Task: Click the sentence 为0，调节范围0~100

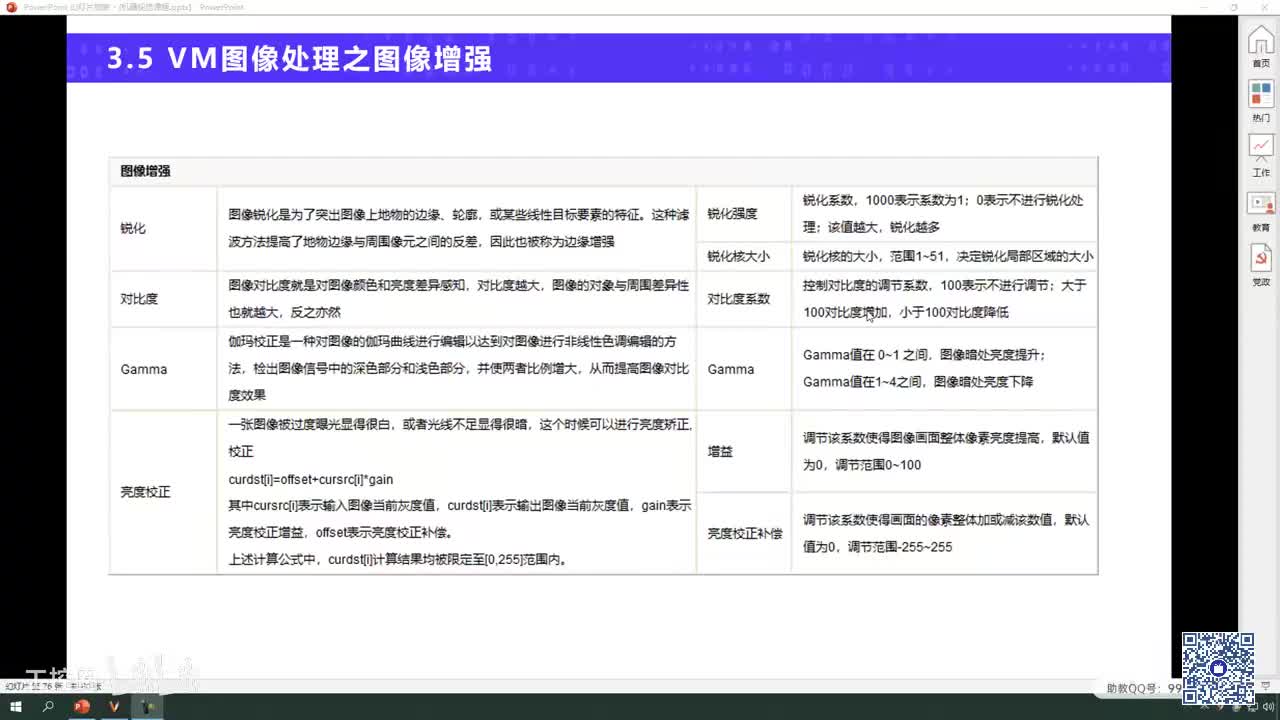Action: click(862, 465)
